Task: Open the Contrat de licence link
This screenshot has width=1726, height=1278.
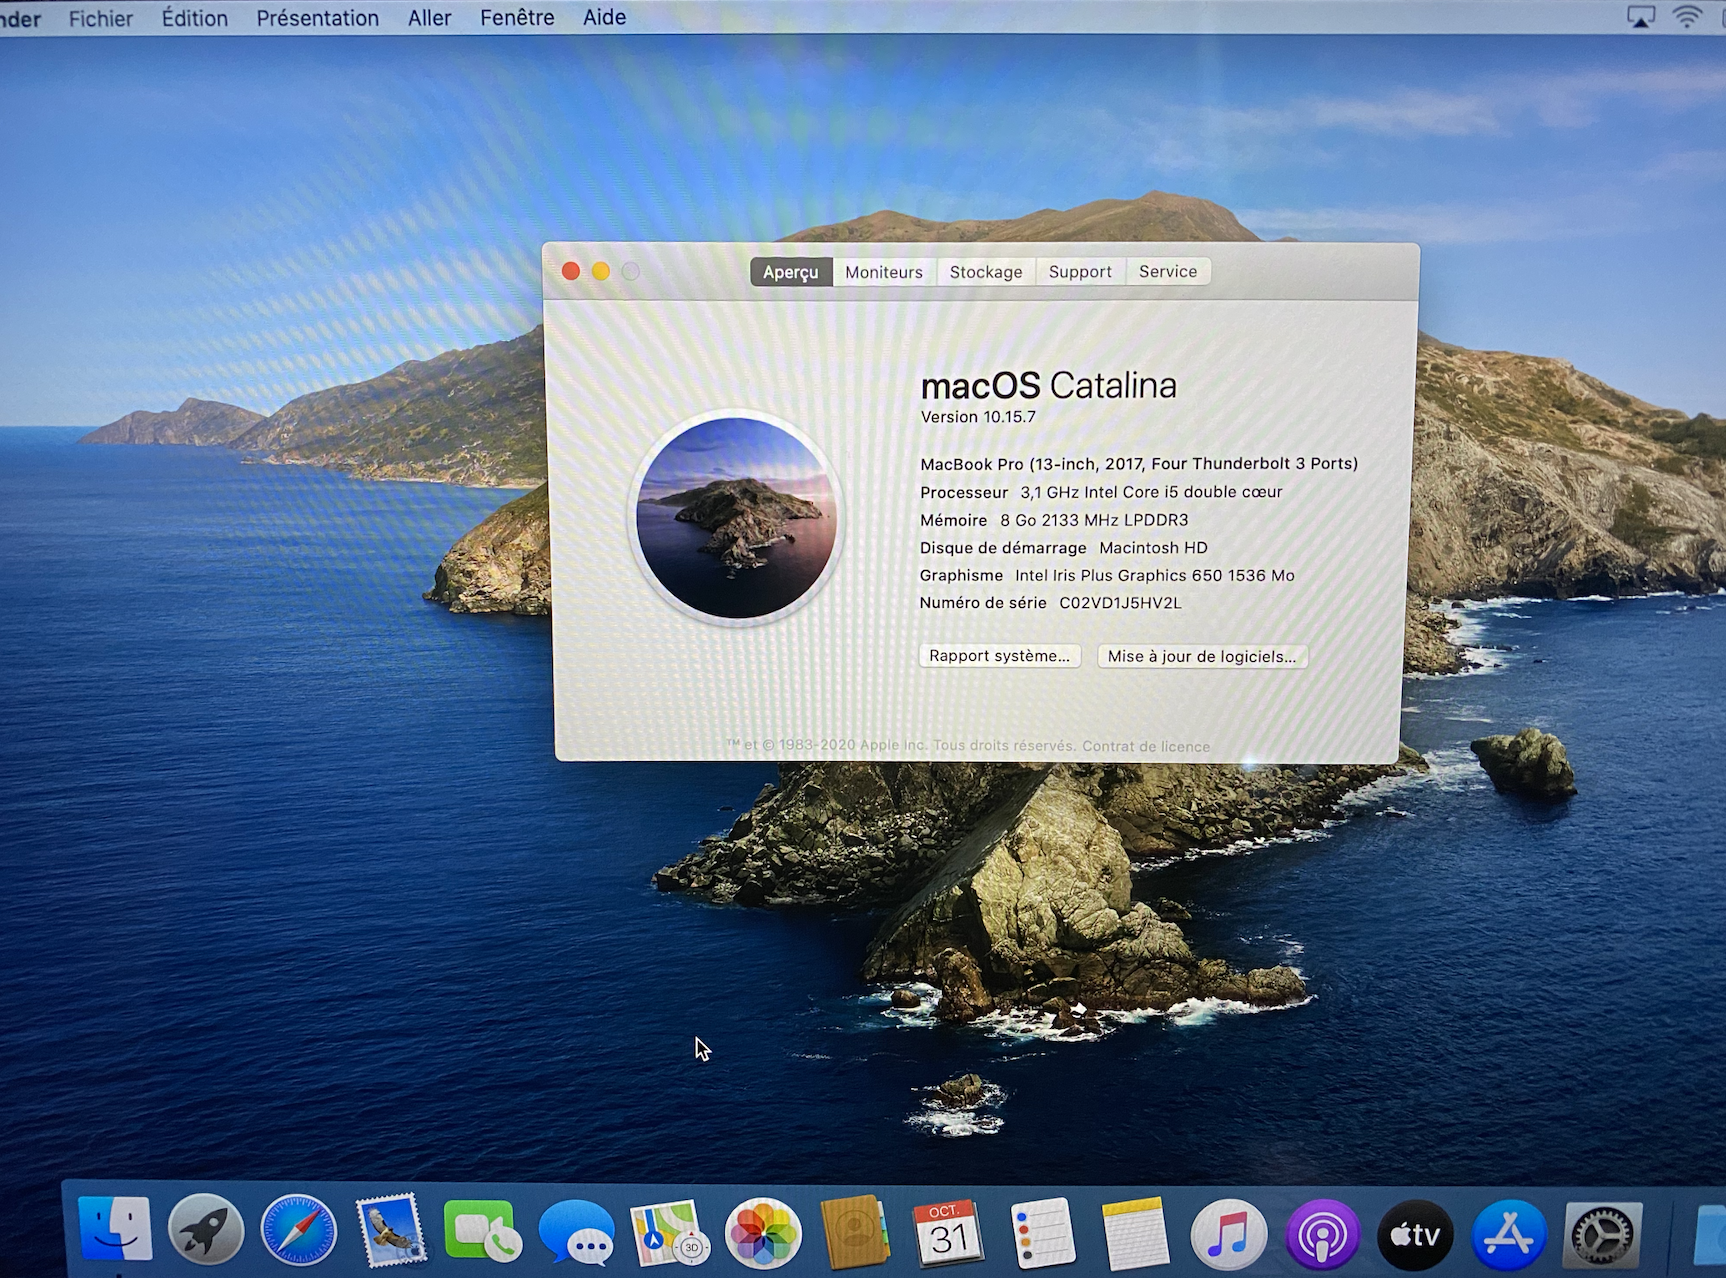Action: click(x=1146, y=746)
